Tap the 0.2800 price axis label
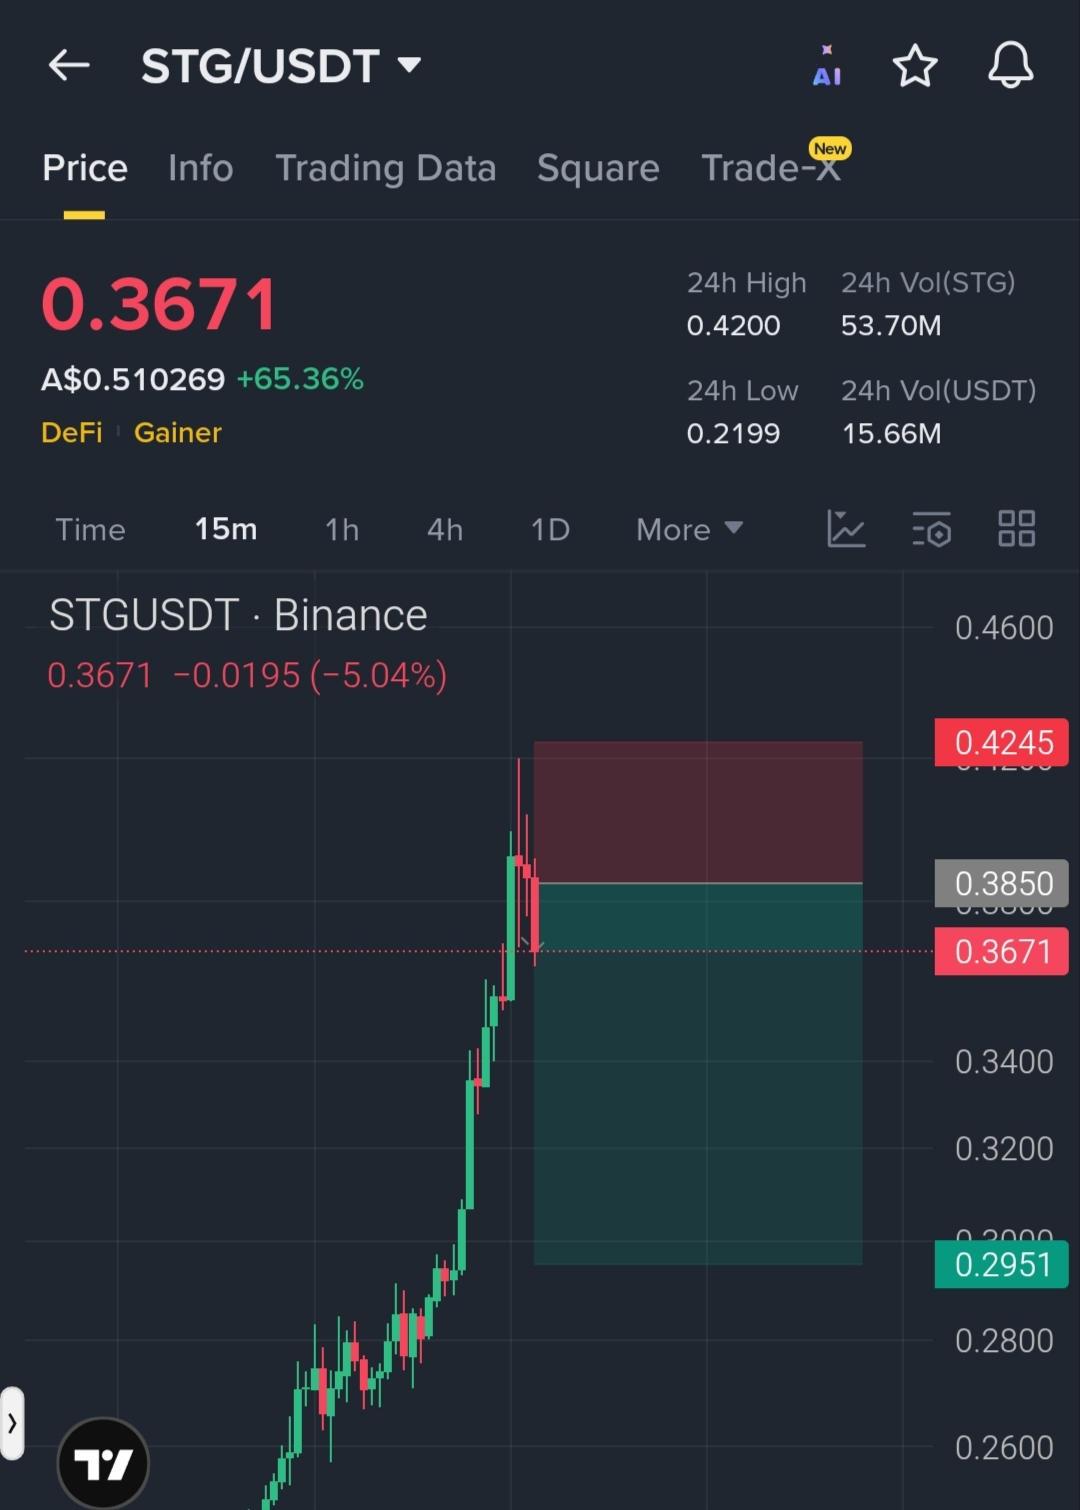The image size is (1080, 1510). point(1004,1341)
